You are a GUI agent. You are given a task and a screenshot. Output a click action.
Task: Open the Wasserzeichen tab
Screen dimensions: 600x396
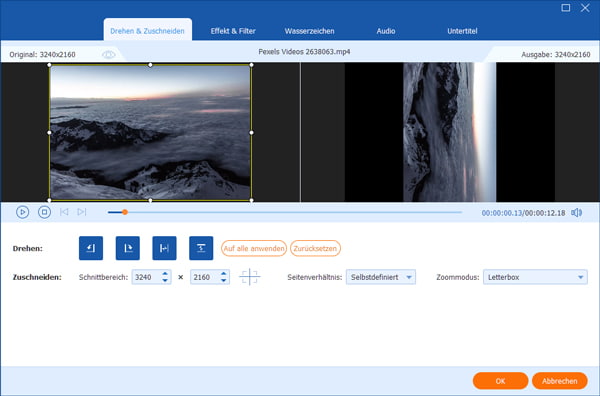click(x=309, y=31)
